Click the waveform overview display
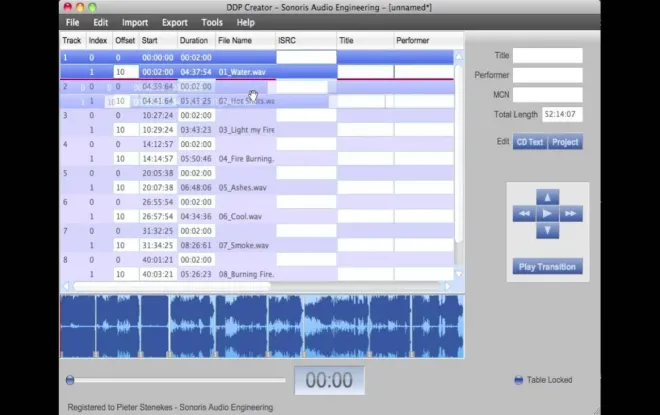 click(x=262, y=327)
